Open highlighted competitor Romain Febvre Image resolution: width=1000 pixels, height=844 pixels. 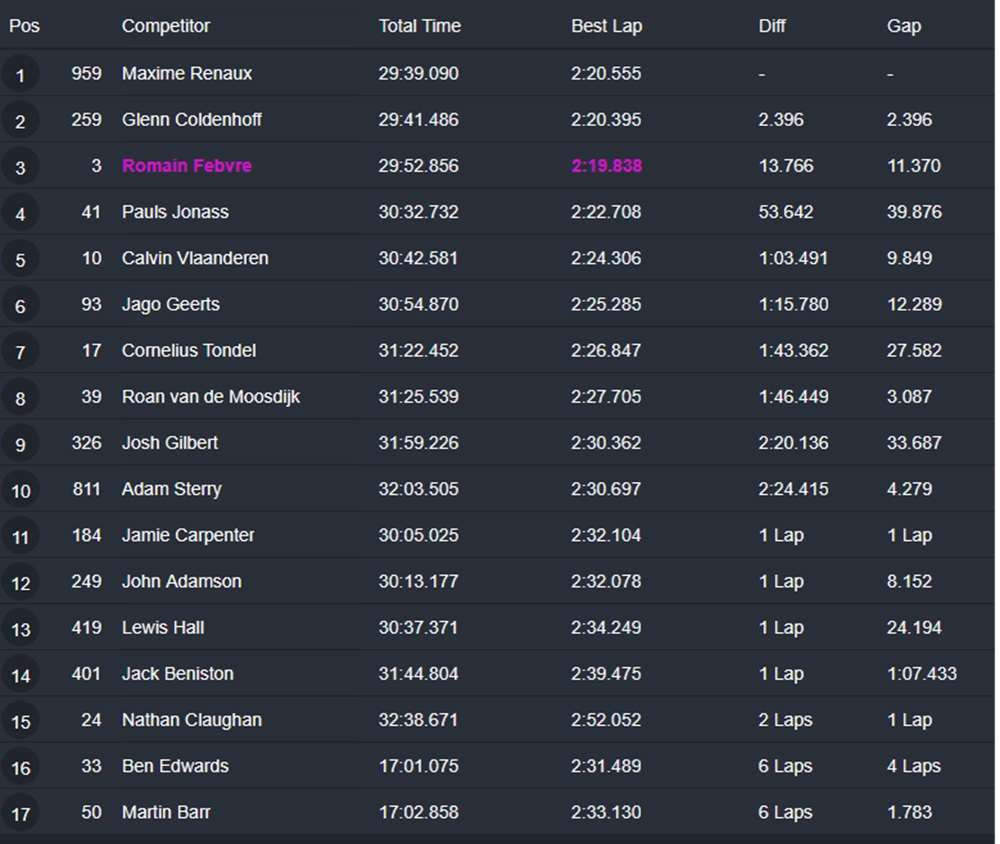(187, 166)
